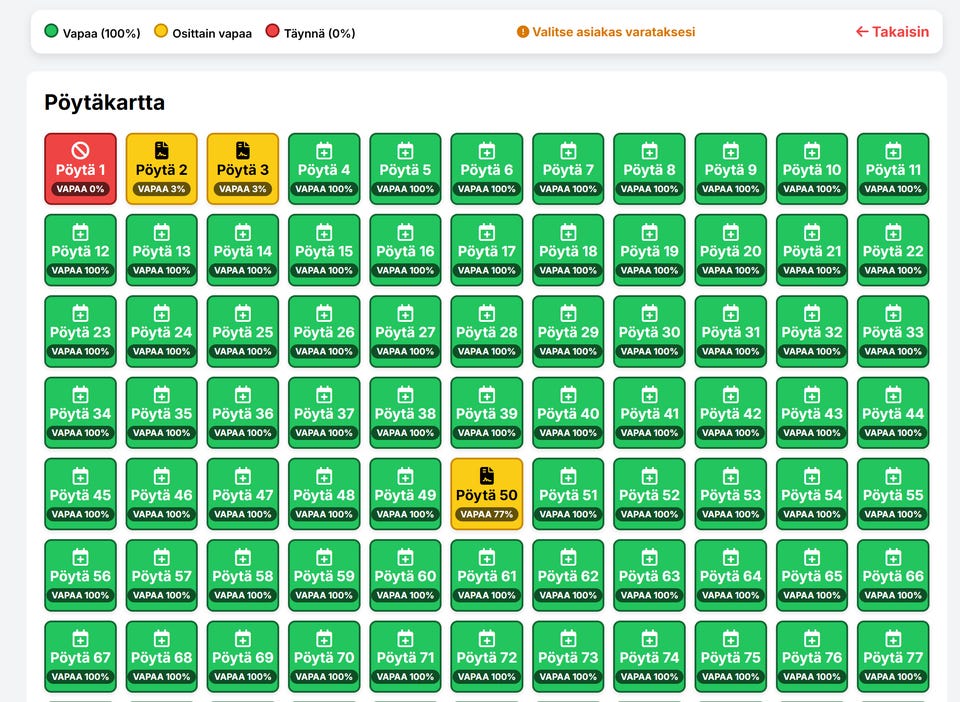960x702 pixels.
Task: Click the Pöytä 36 label
Action: pos(243,414)
